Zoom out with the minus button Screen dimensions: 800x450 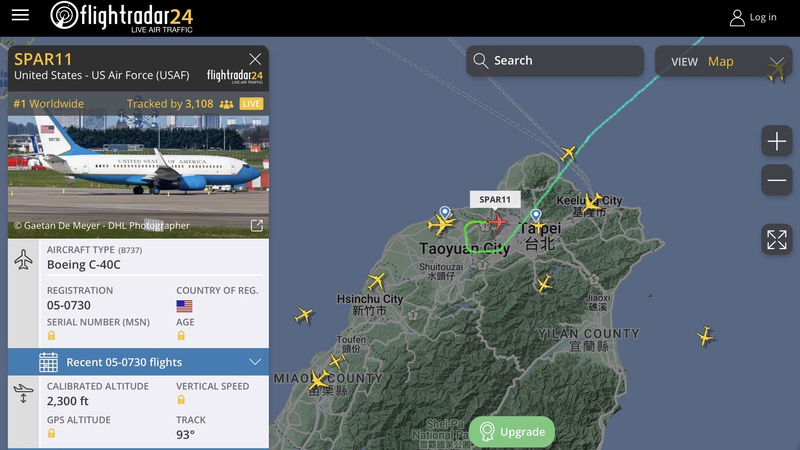[x=777, y=180]
